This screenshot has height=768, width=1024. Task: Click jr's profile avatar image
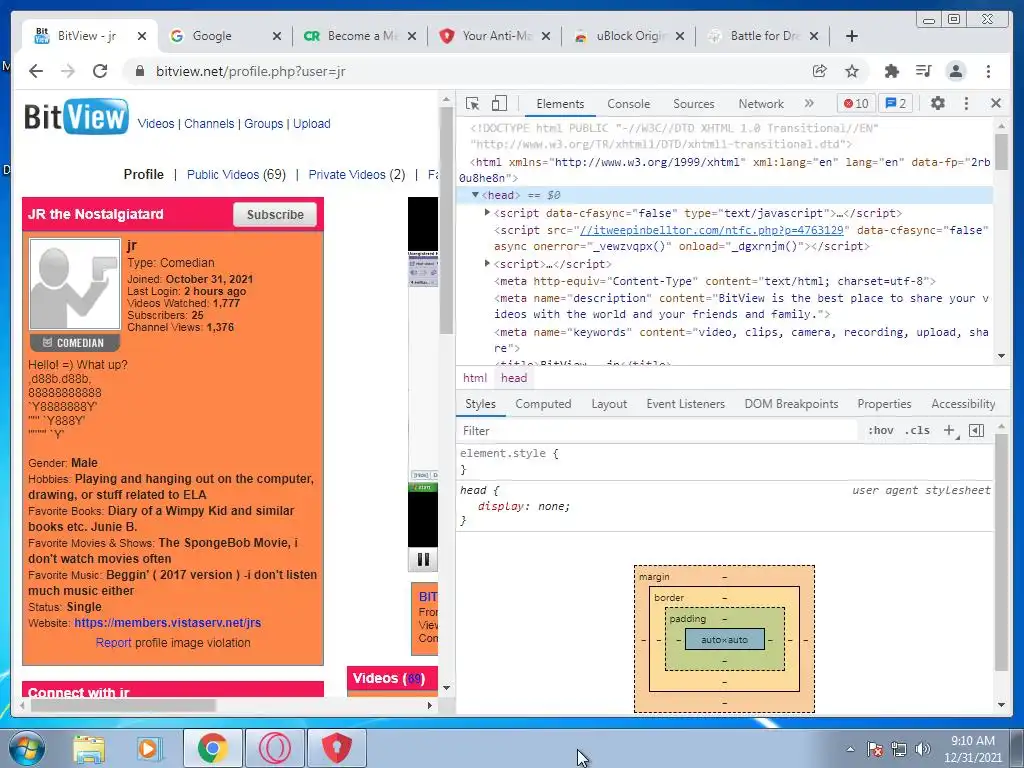coord(75,284)
